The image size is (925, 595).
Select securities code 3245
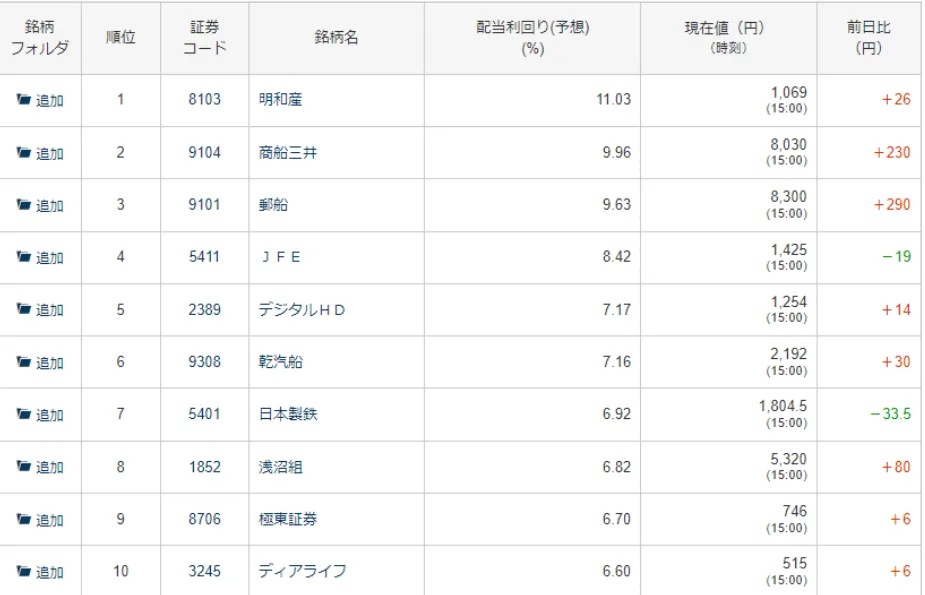[205, 571]
